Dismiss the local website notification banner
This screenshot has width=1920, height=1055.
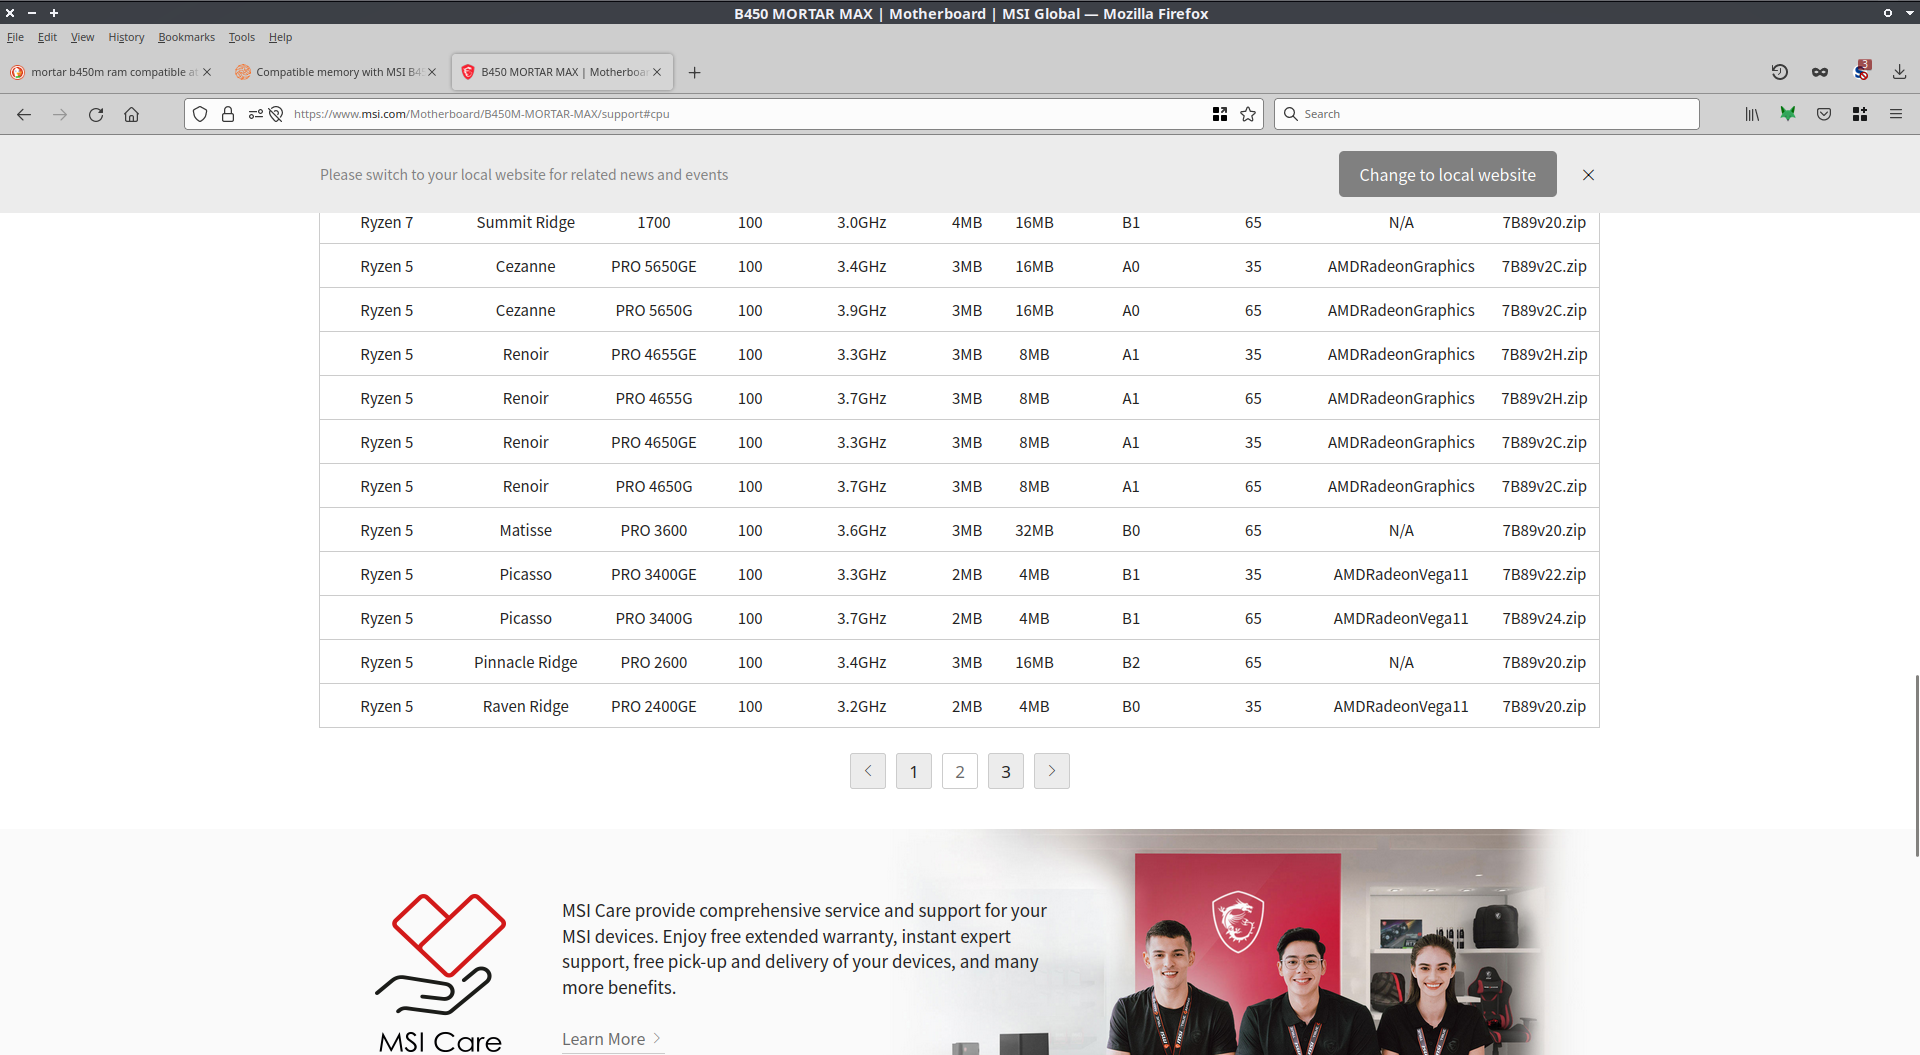tap(1588, 175)
